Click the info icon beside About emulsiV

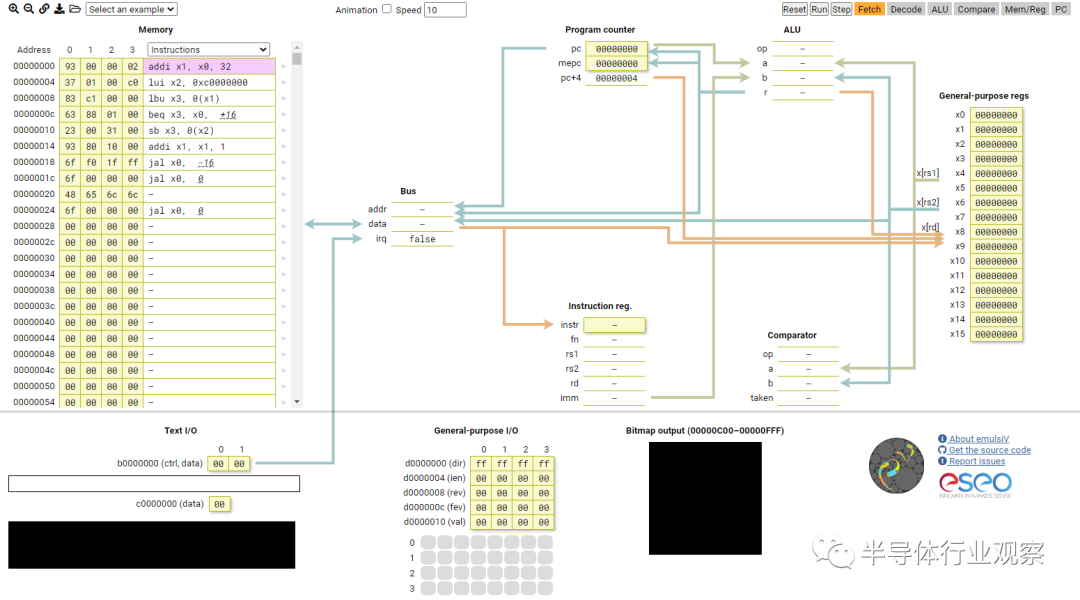942,439
